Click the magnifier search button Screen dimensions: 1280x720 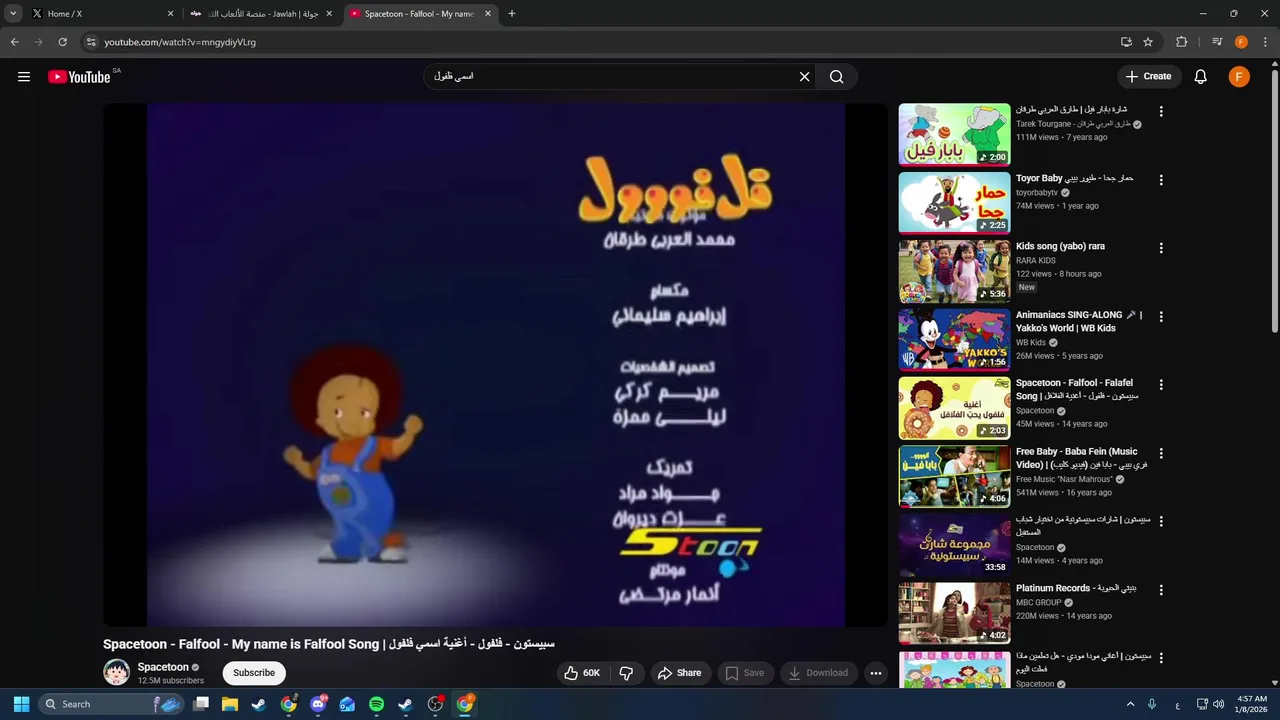(x=837, y=77)
